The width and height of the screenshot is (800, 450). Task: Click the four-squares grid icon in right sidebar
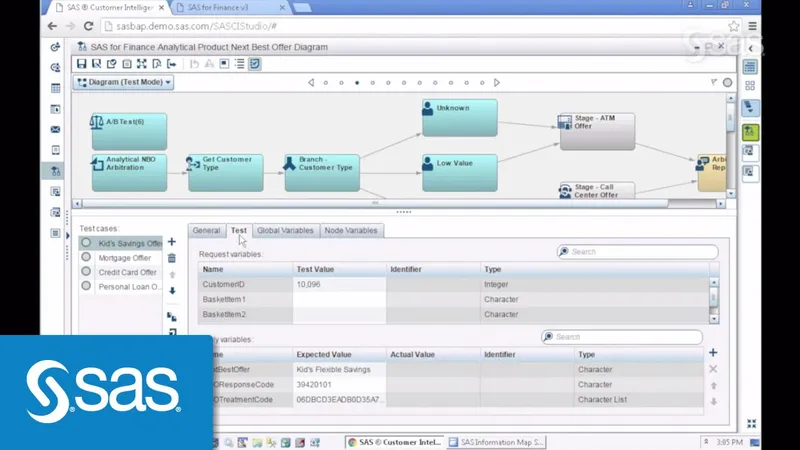[x=750, y=86]
